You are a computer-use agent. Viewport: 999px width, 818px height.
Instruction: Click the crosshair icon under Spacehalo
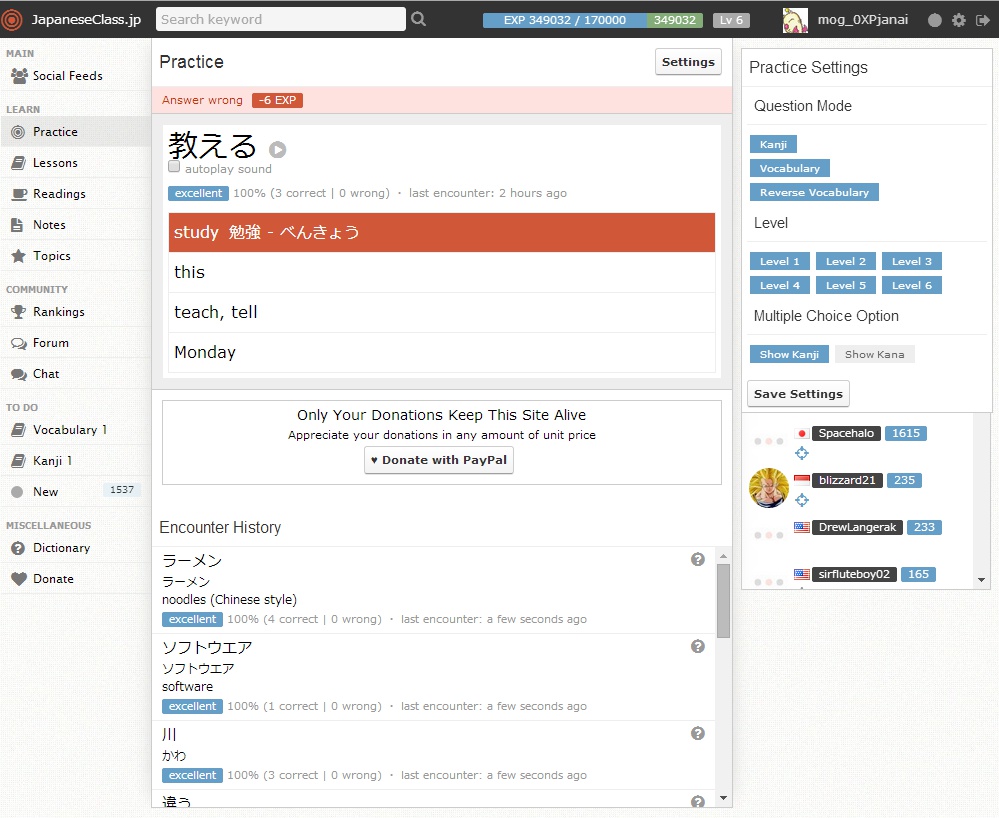click(801, 453)
